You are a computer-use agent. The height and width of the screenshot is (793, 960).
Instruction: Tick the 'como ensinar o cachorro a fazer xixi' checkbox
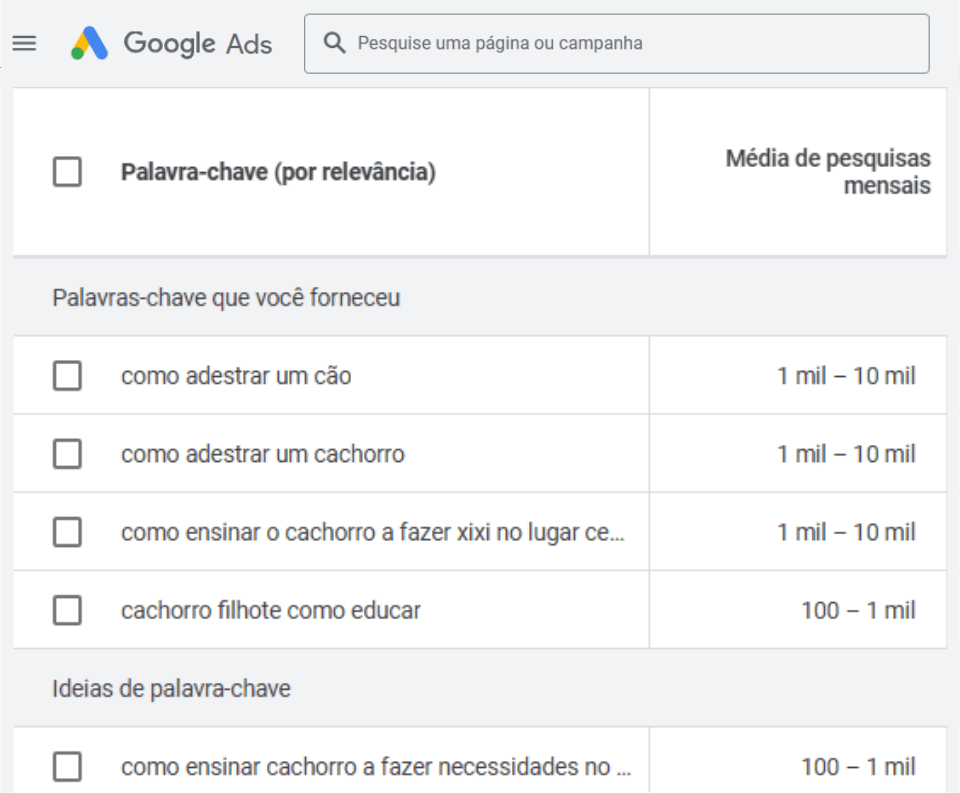coord(67,532)
